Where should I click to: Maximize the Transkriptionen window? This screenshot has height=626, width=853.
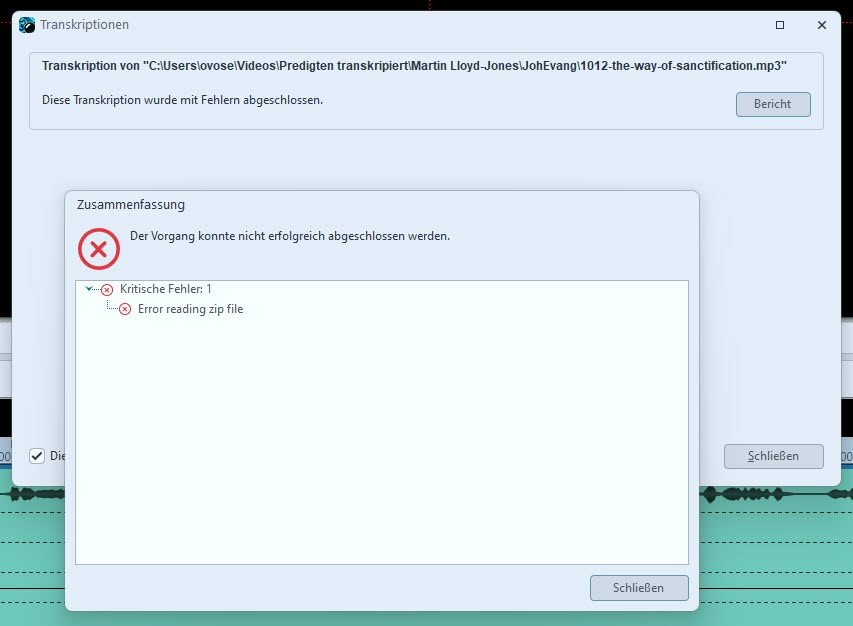pyautogui.click(x=780, y=25)
